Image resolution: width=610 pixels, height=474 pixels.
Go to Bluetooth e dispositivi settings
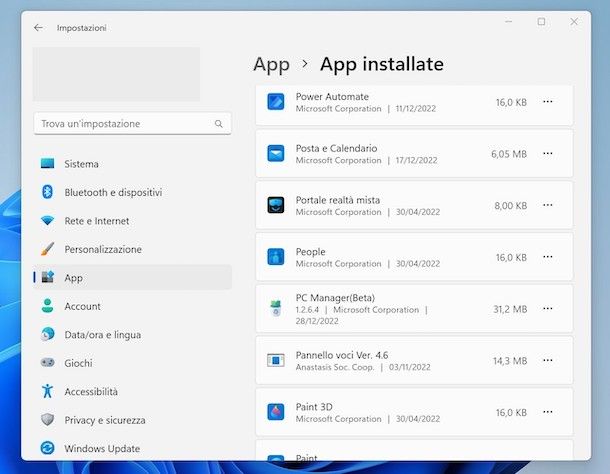tap(133, 192)
